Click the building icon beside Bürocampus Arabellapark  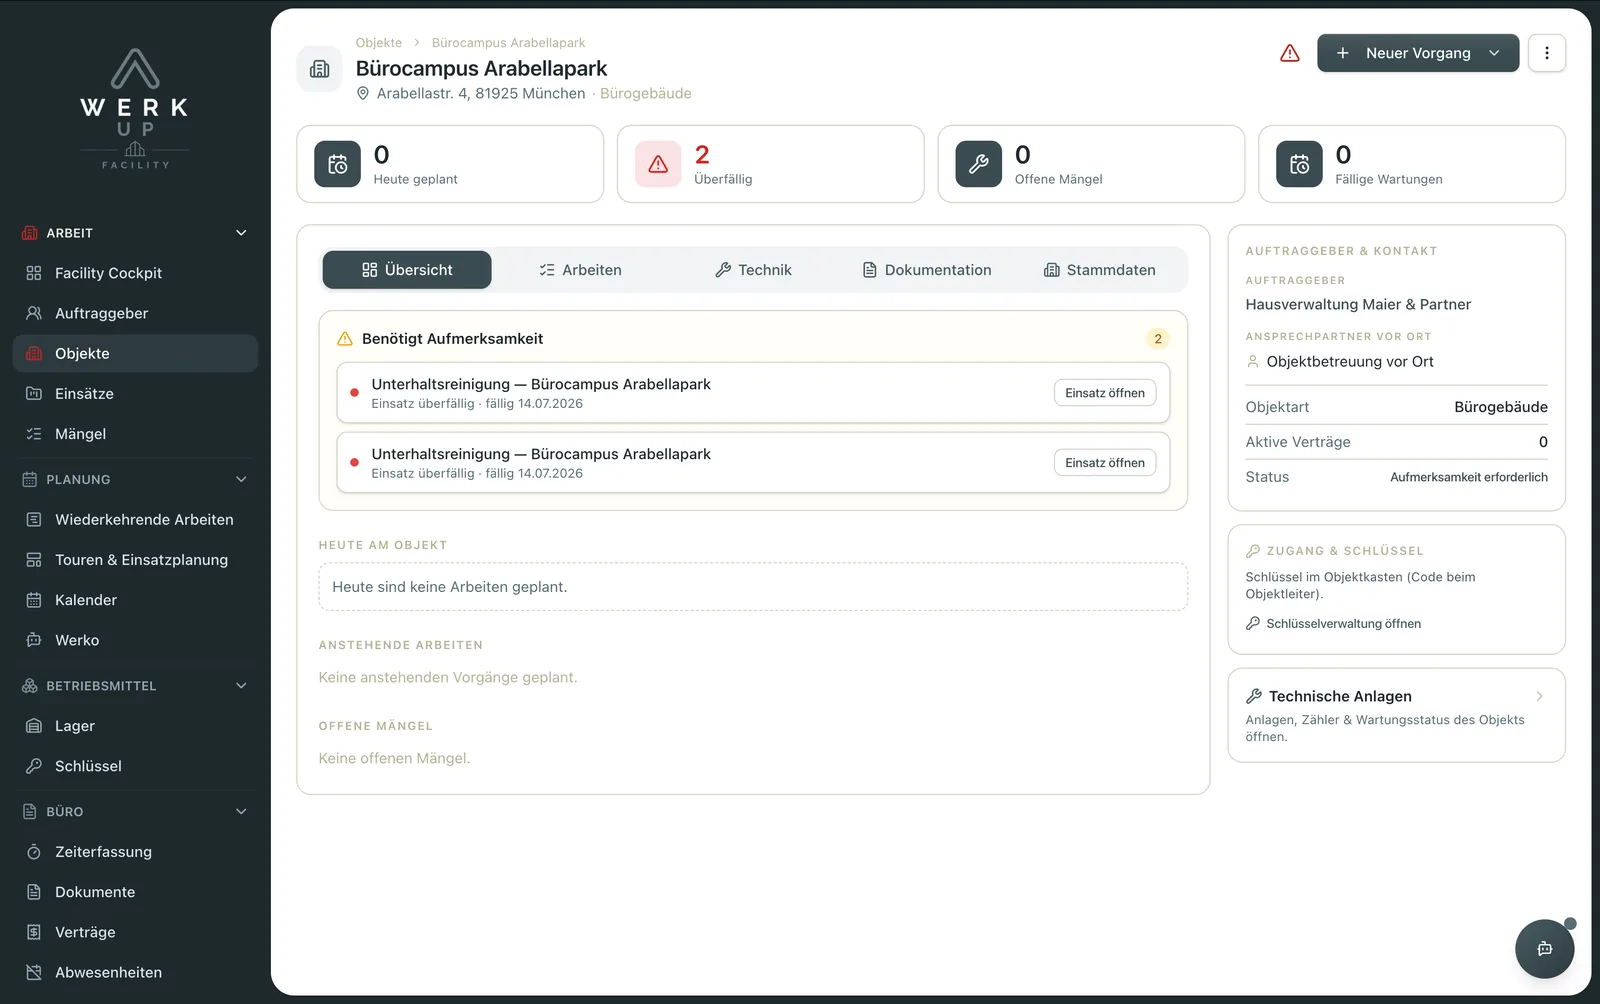click(320, 69)
